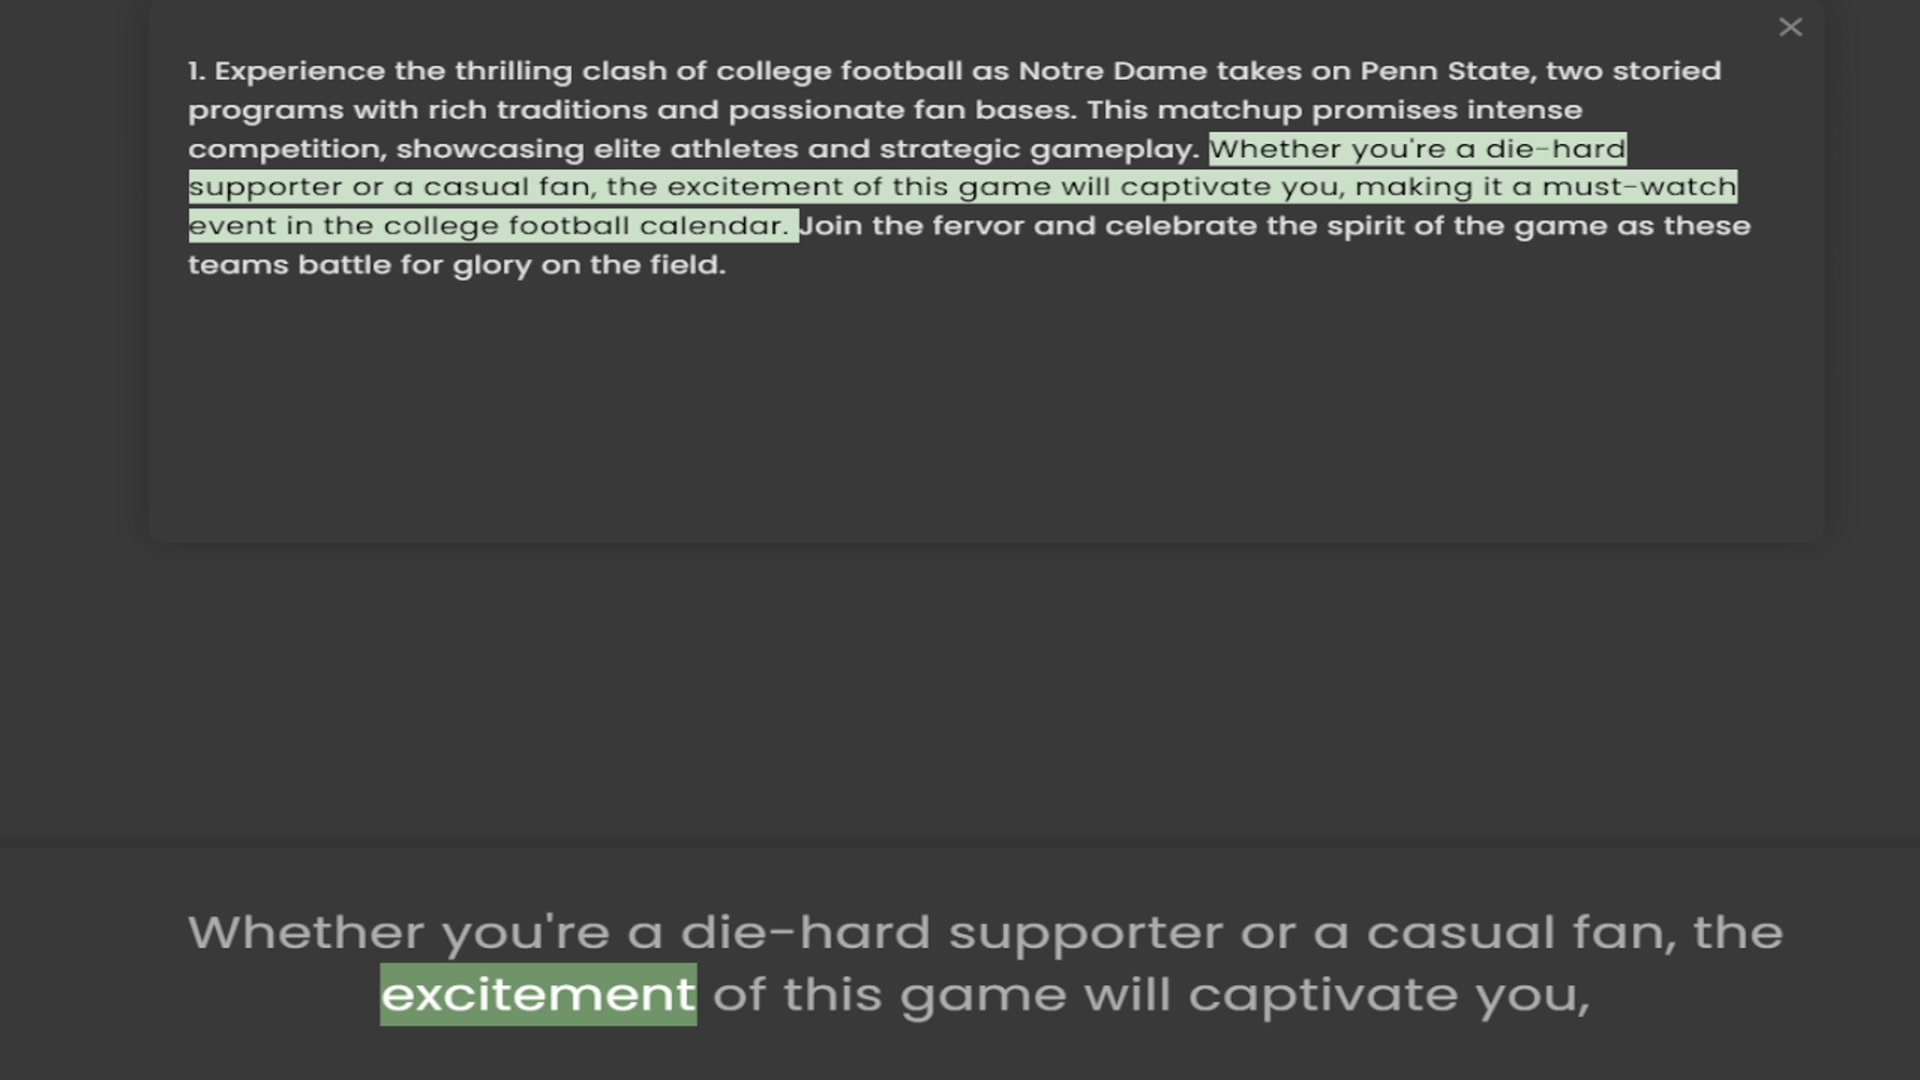Click the words "Notre Dame" in the paragraph

tap(1112, 71)
